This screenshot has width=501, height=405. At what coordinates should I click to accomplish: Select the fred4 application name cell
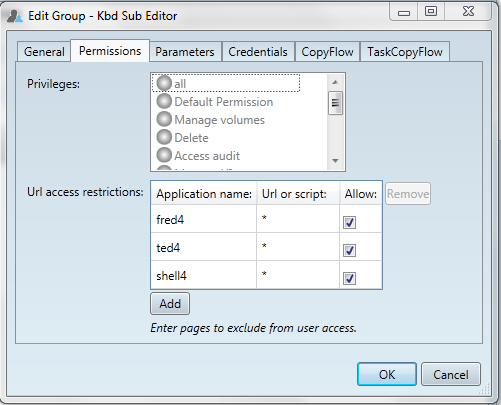[x=204, y=219]
